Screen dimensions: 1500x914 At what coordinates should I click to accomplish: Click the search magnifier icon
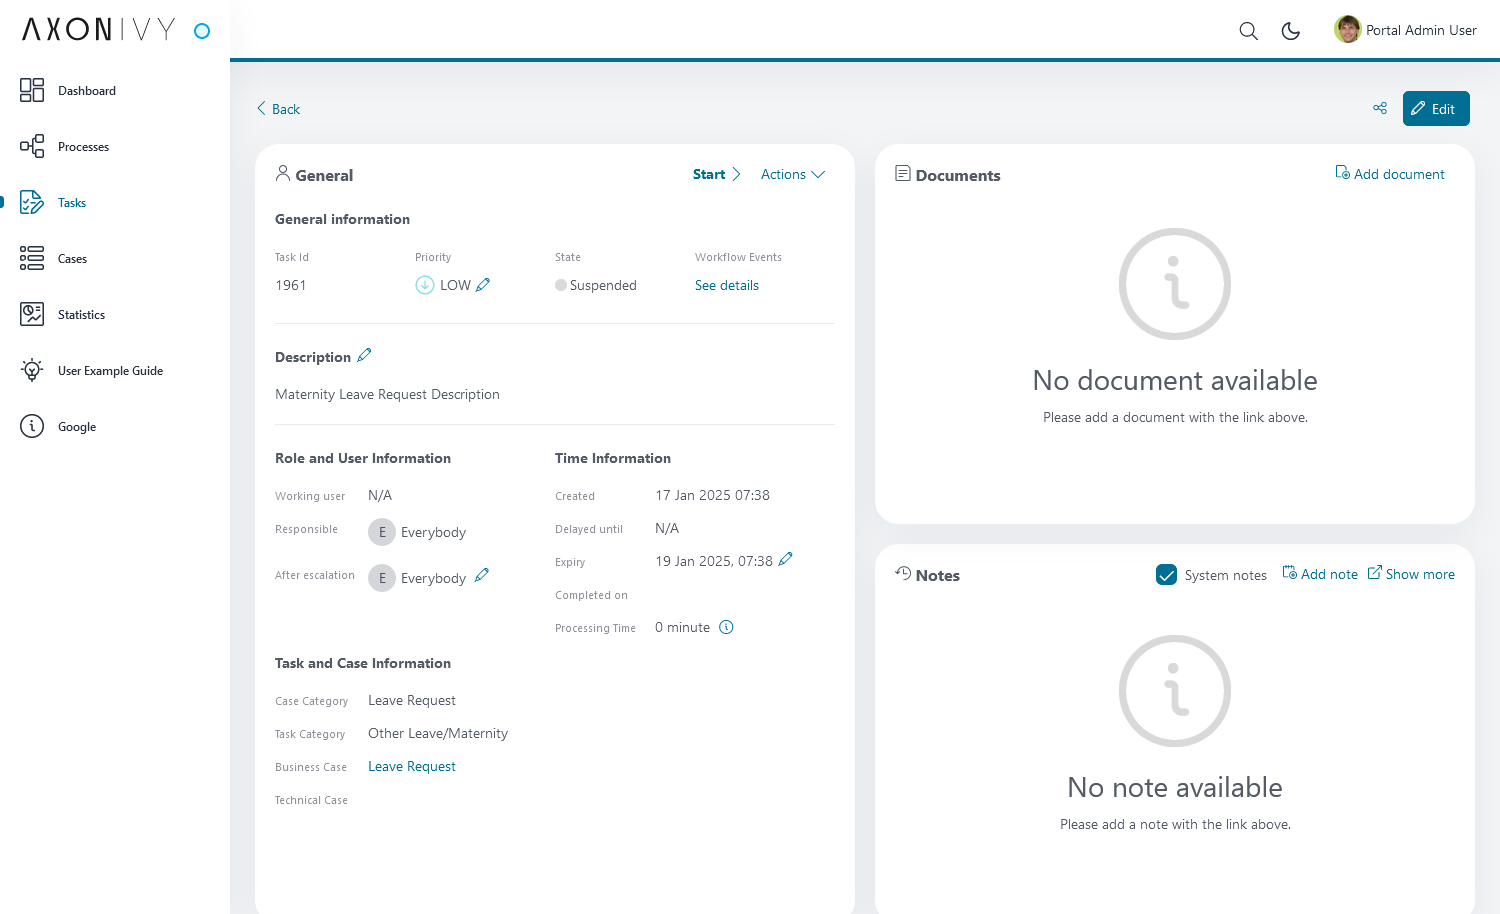[1248, 31]
